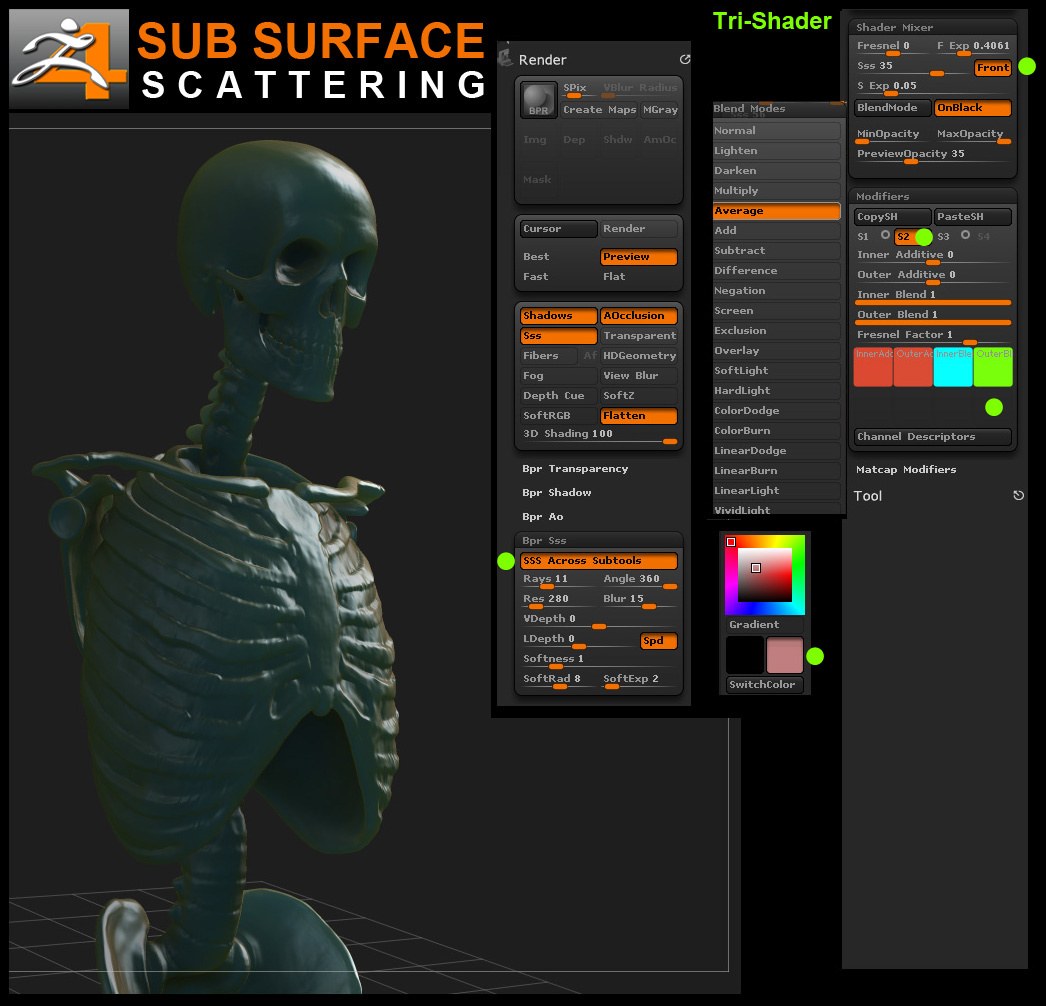The image size is (1046, 1006).
Task: Click the PasteSH button
Action: click(x=973, y=217)
